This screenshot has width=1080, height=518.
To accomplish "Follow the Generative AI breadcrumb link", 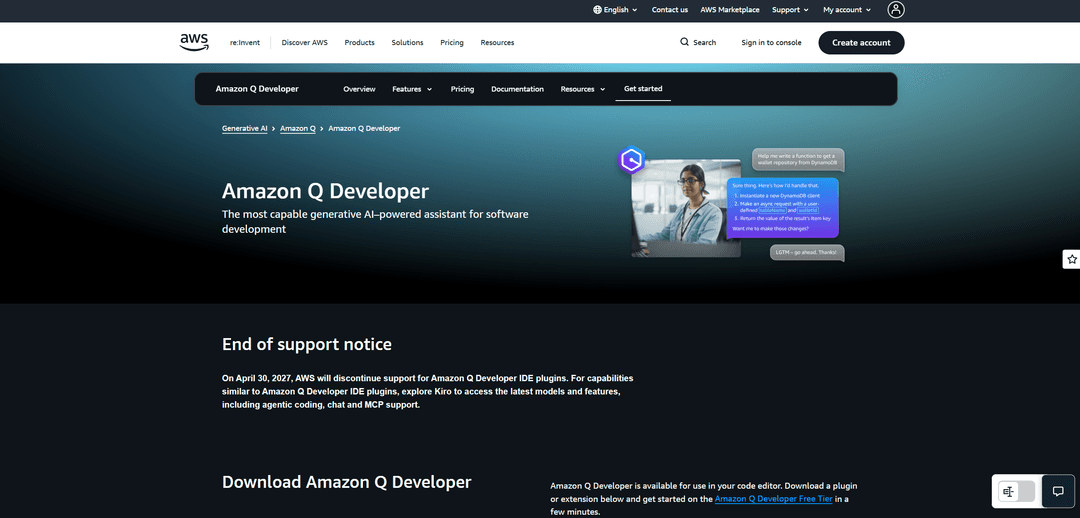I will 245,129.
